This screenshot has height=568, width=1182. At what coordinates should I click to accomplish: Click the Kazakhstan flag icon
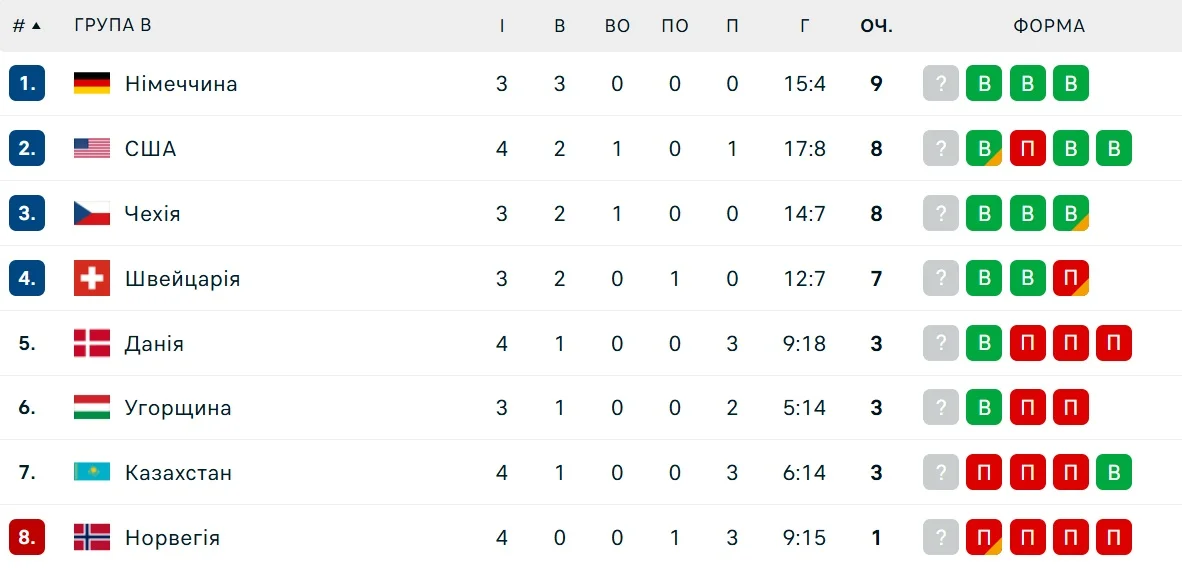click(x=92, y=472)
